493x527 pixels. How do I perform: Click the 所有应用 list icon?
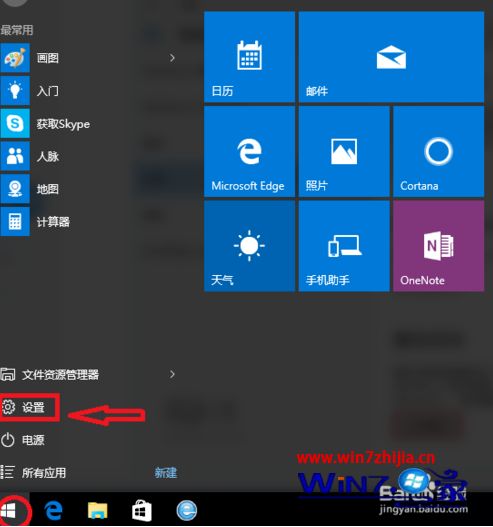[x=7, y=472]
